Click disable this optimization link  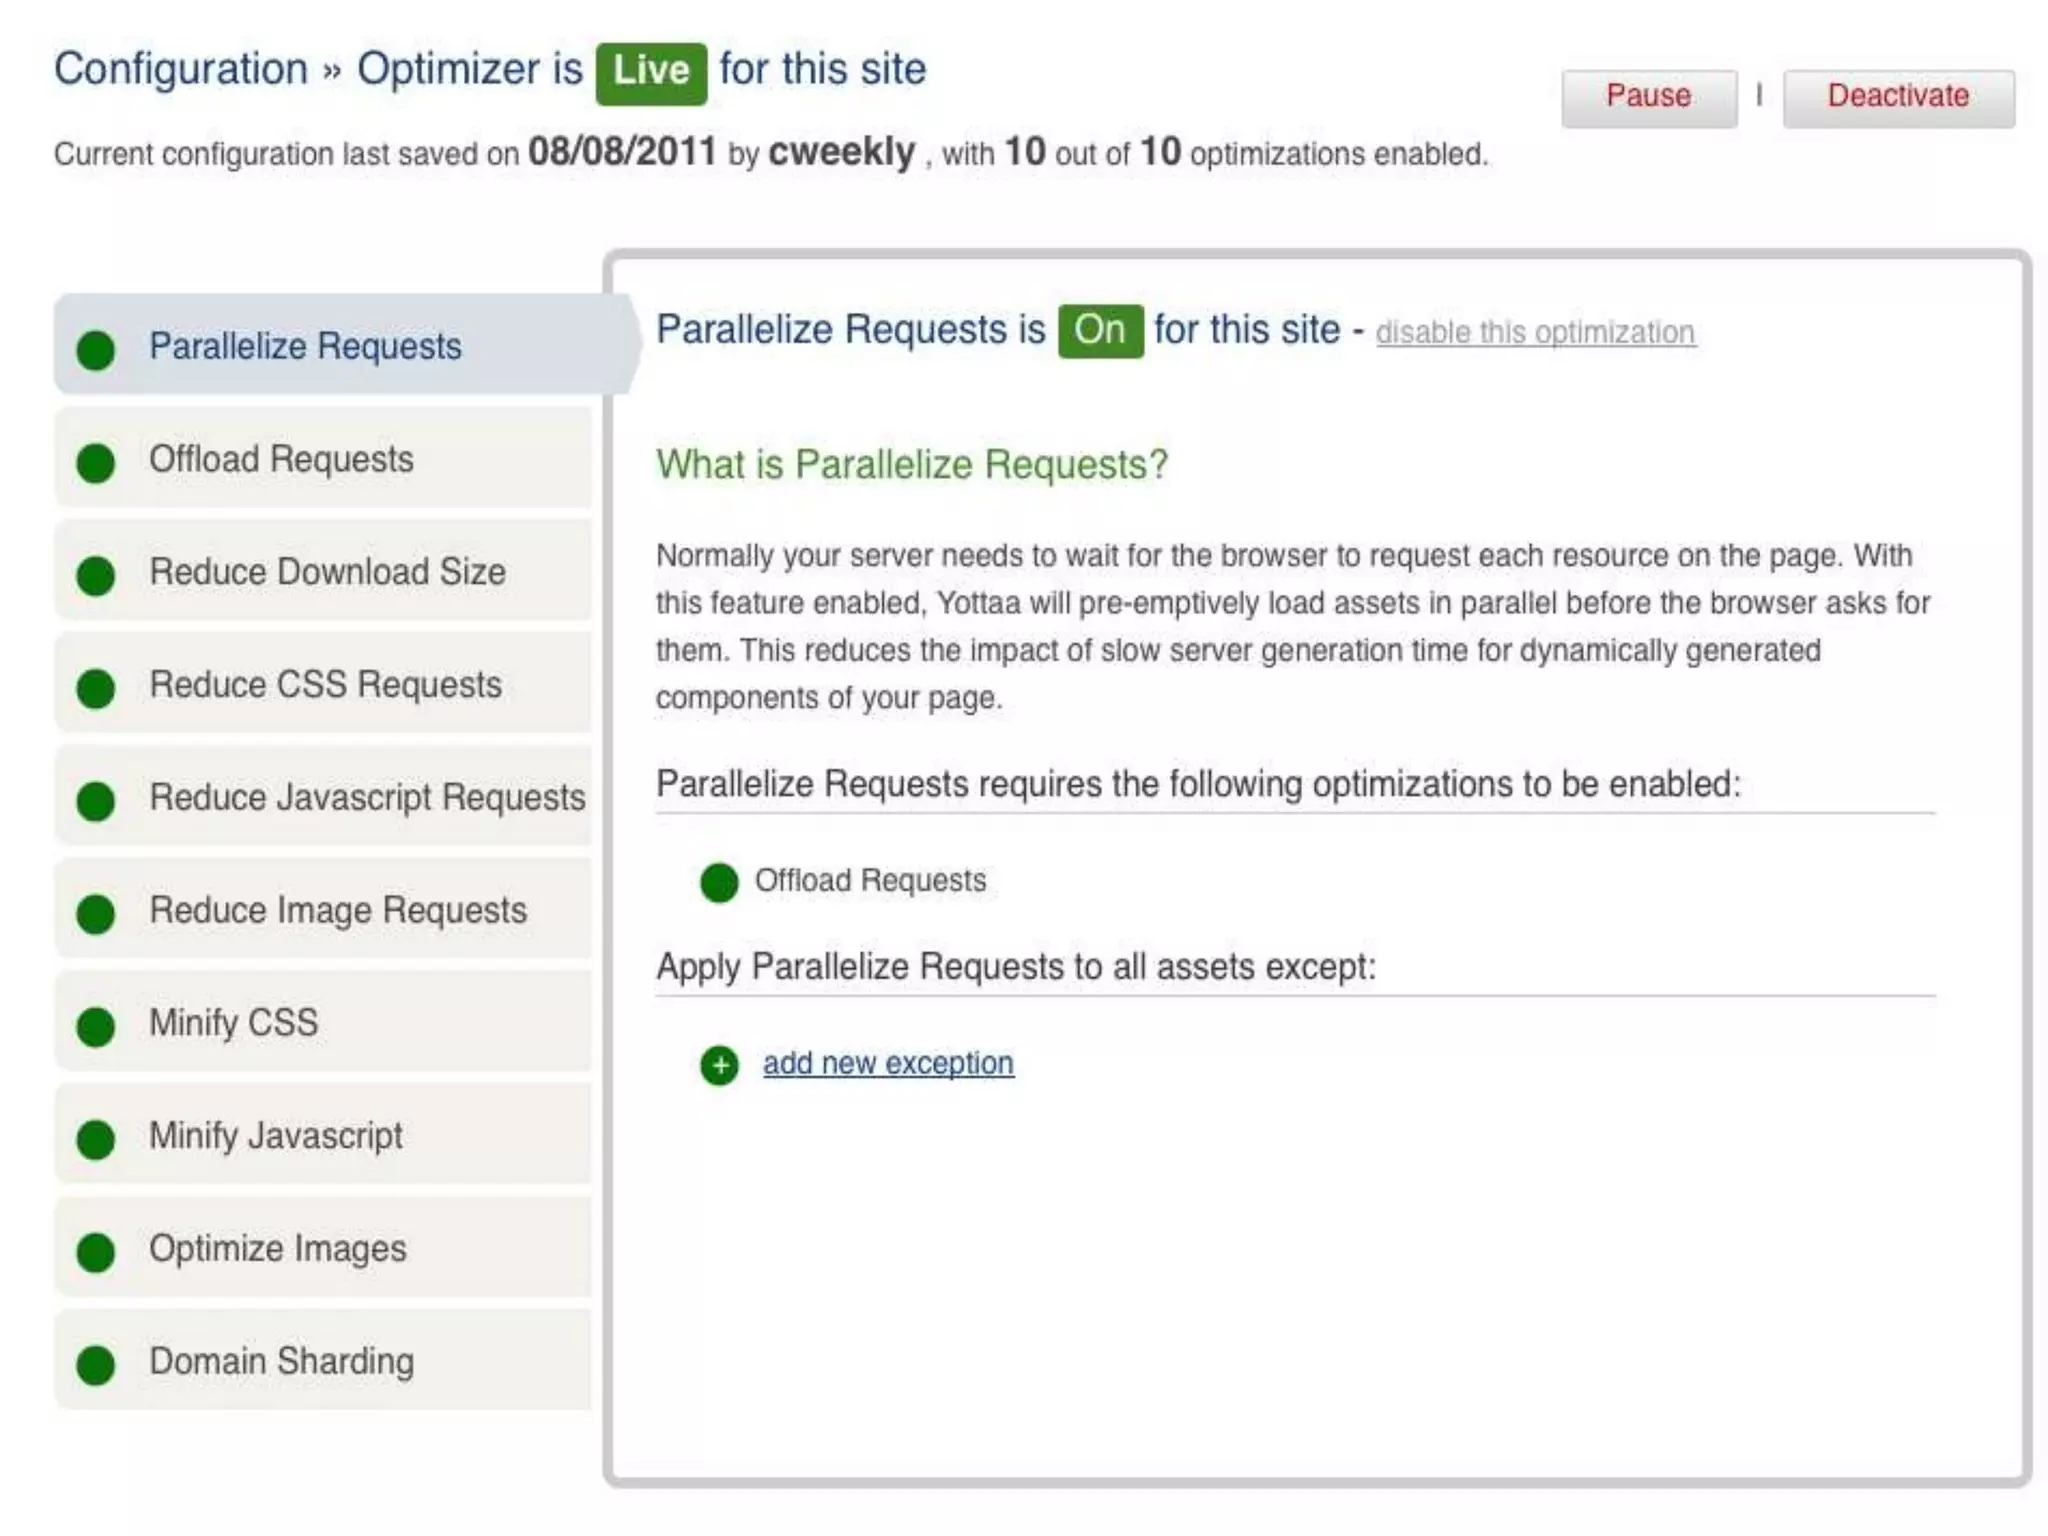point(1535,333)
